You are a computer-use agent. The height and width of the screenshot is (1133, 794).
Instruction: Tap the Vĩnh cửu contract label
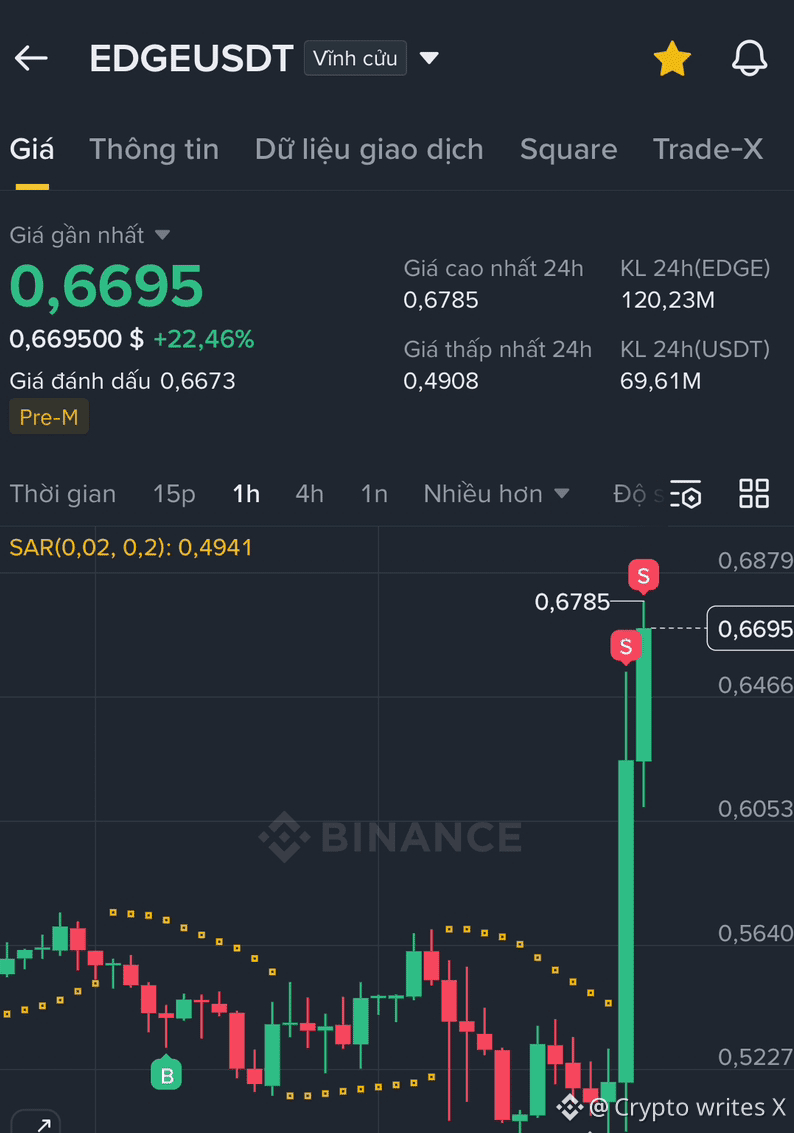point(355,58)
